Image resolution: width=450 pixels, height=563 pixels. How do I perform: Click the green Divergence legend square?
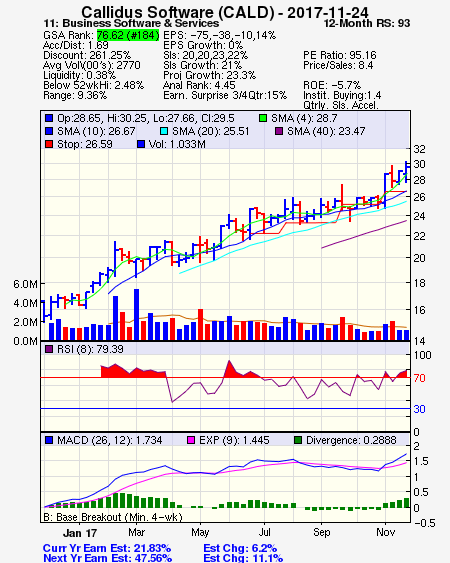click(298, 440)
